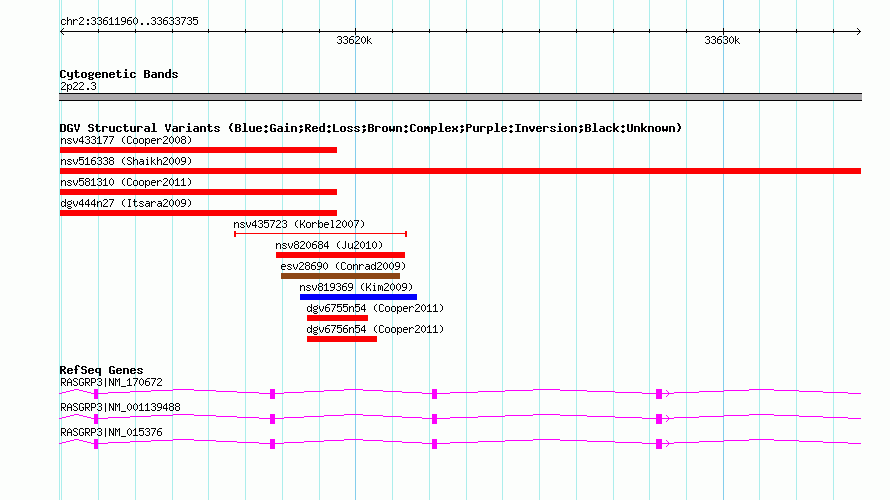Click third exon of RASGRP3 NM_015376
The height and width of the screenshot is (500, 890).
[x=434, y=444]
